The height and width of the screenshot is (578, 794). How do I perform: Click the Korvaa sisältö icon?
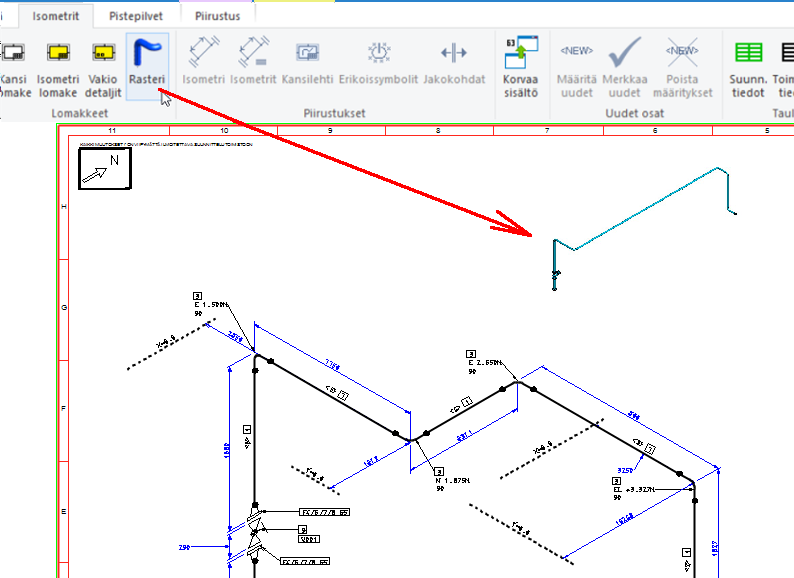coord(520,53)
